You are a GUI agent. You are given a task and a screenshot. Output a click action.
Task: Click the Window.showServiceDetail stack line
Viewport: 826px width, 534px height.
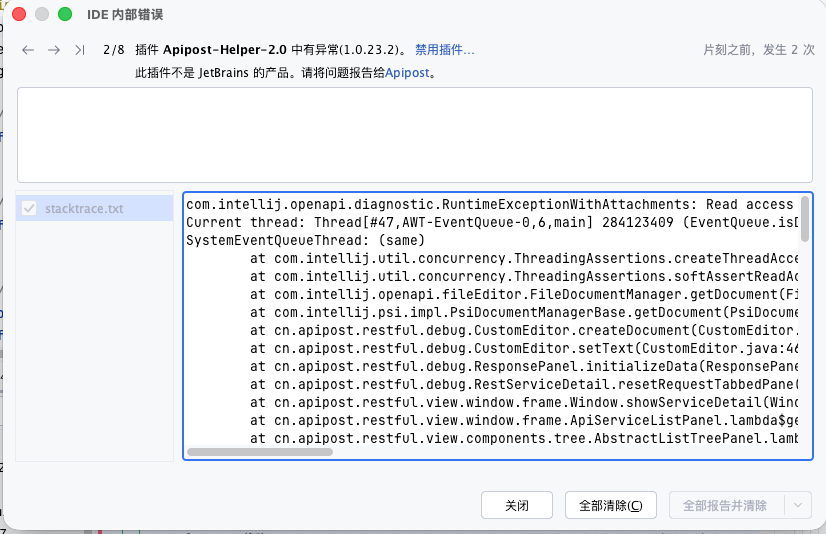[x=524, y=402]
